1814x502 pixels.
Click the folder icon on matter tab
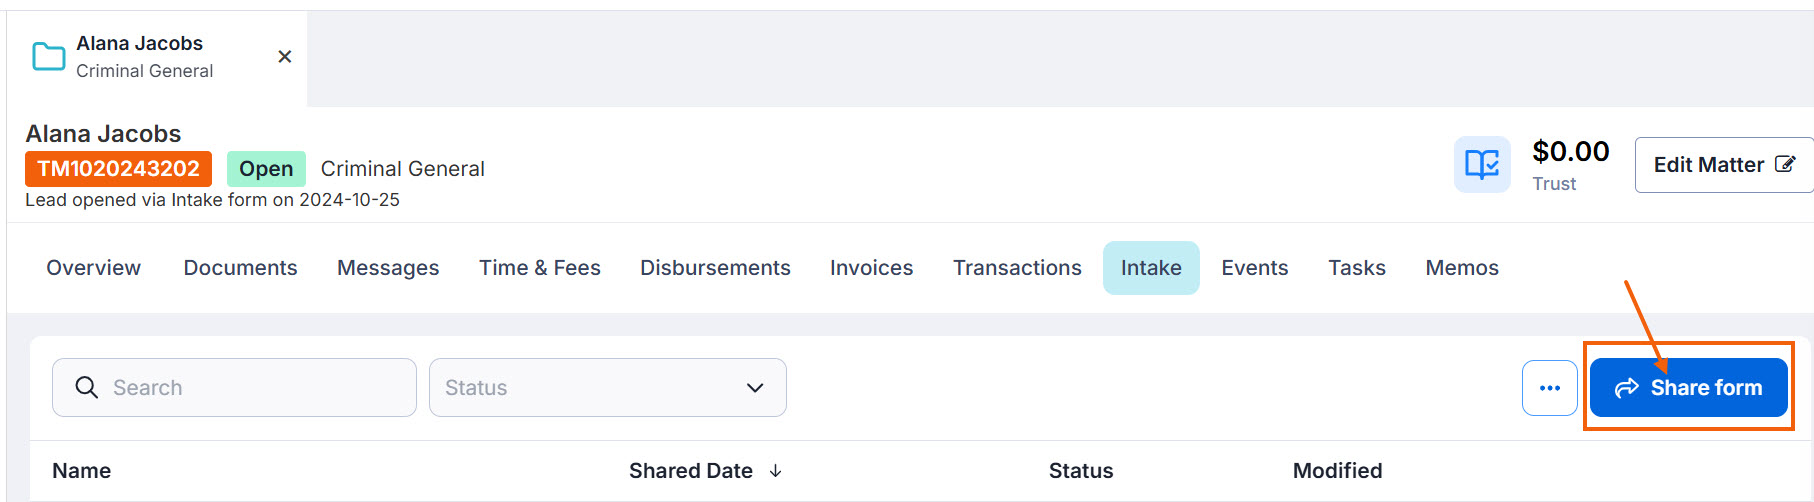(x=49, y=57)
